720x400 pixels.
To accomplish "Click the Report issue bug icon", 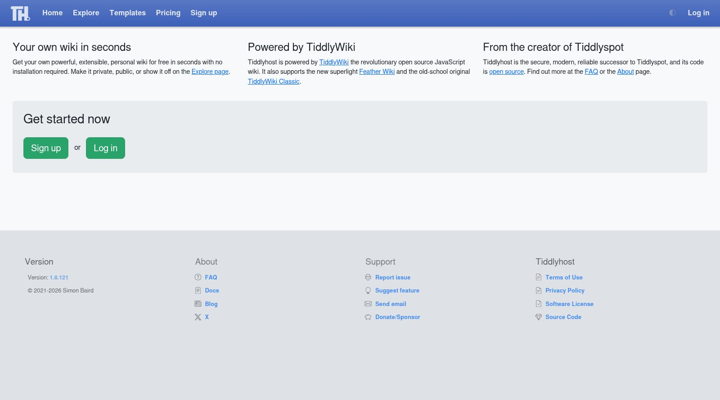I will [x=368, y=277].
